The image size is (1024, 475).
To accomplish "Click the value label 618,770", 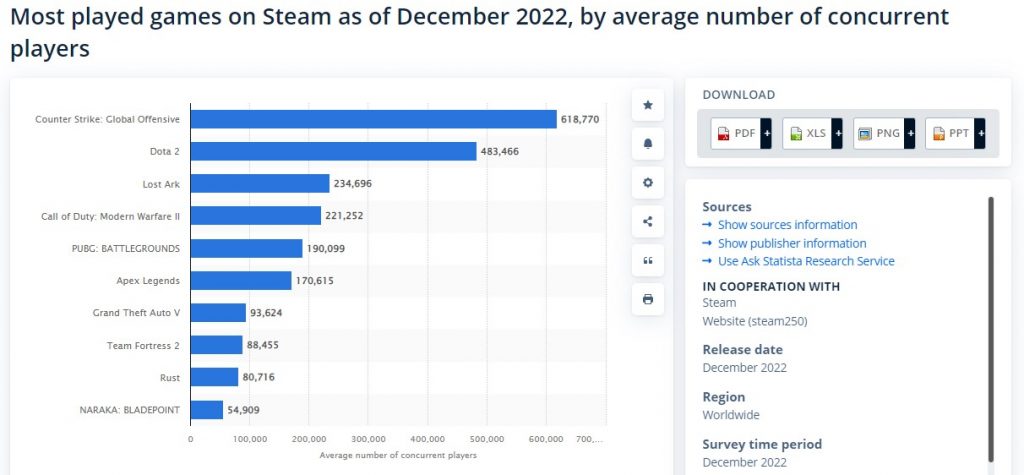I will coord(580,120).
